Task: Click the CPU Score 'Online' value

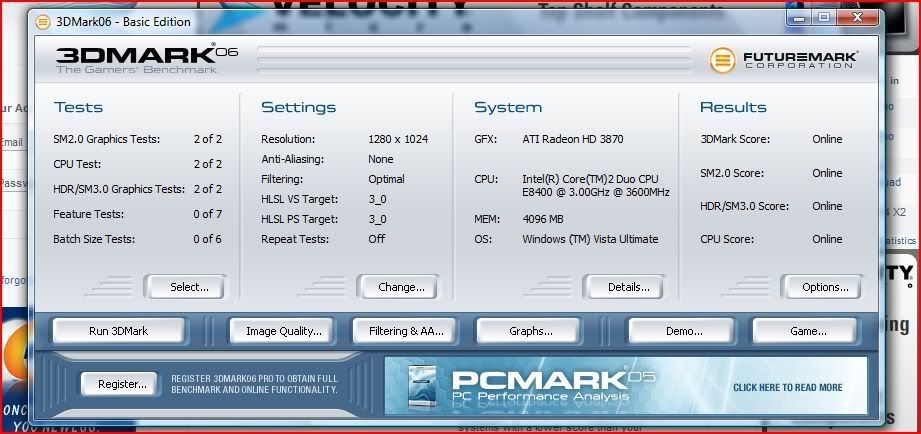Action: tap(827, 239)
